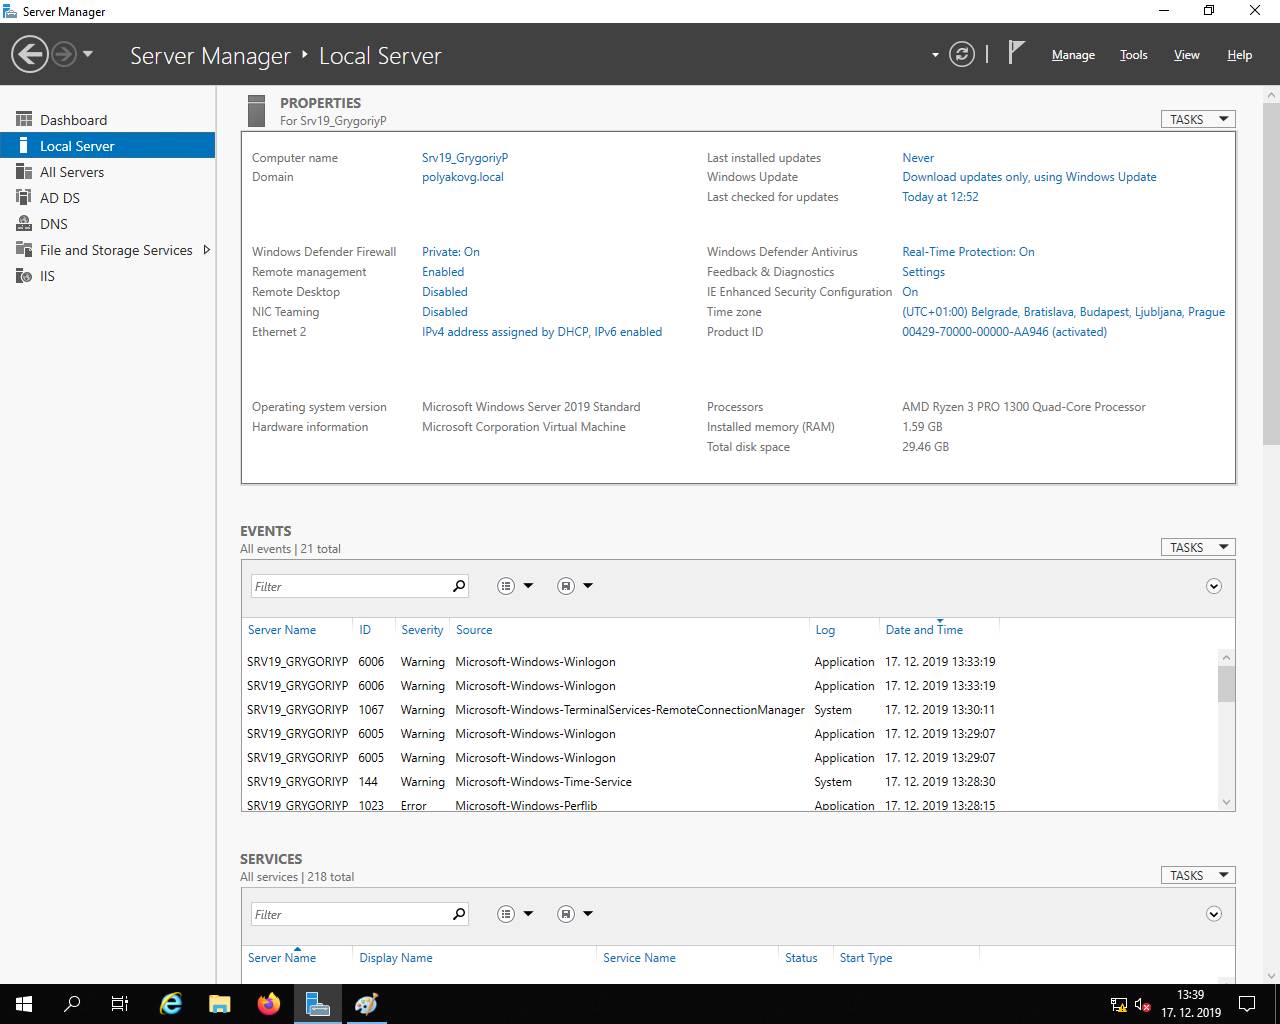1280x1024 pixels.
Task: Click Real-Time Protection: On link
Action: click(x=968, y=252)
